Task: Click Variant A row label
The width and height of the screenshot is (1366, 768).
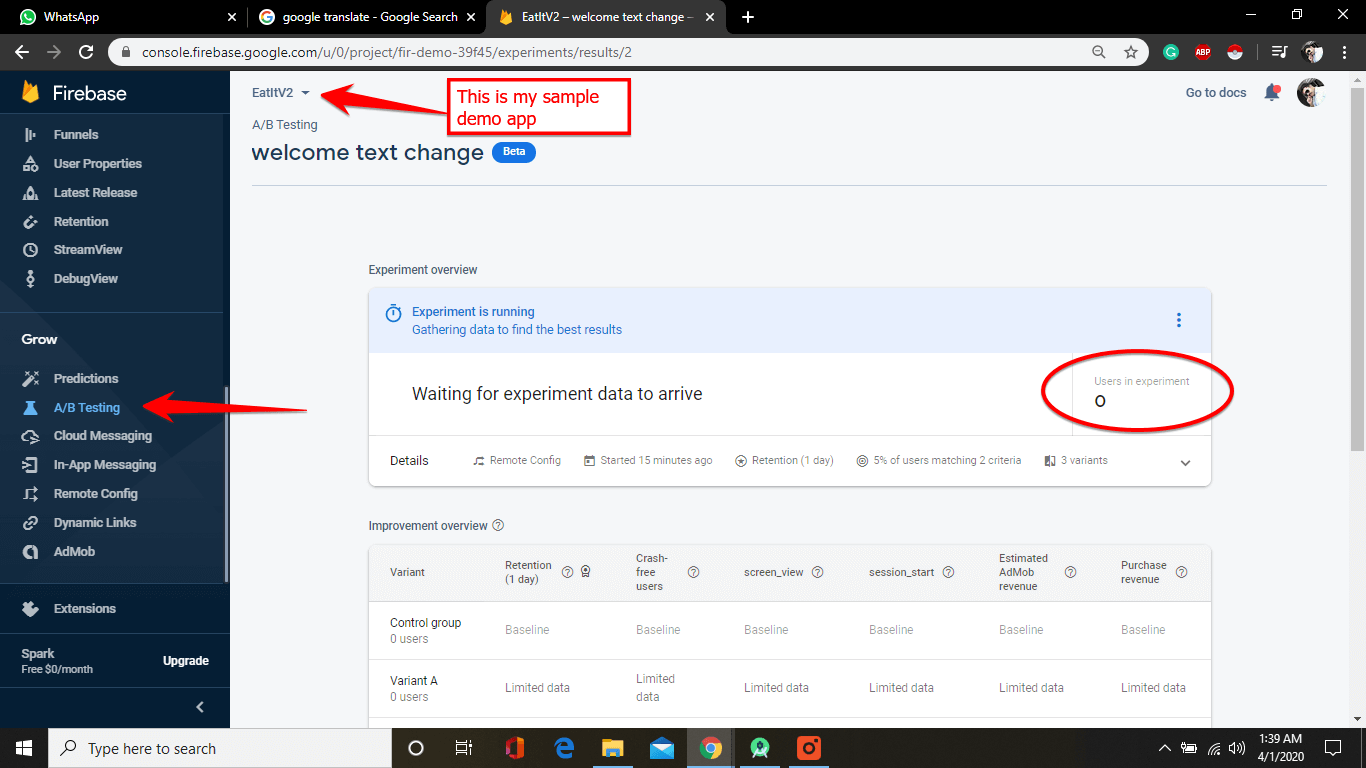Action: (x=414, y=680)
